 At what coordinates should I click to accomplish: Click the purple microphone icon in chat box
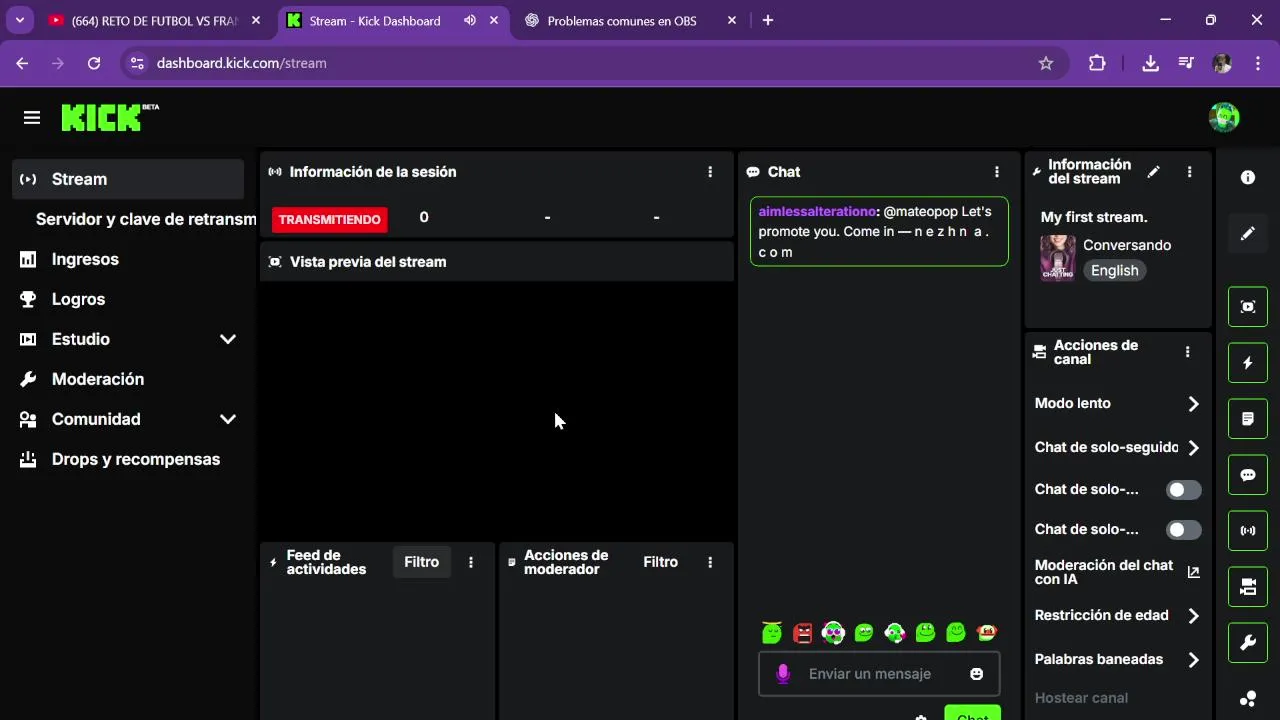[783, 674]
